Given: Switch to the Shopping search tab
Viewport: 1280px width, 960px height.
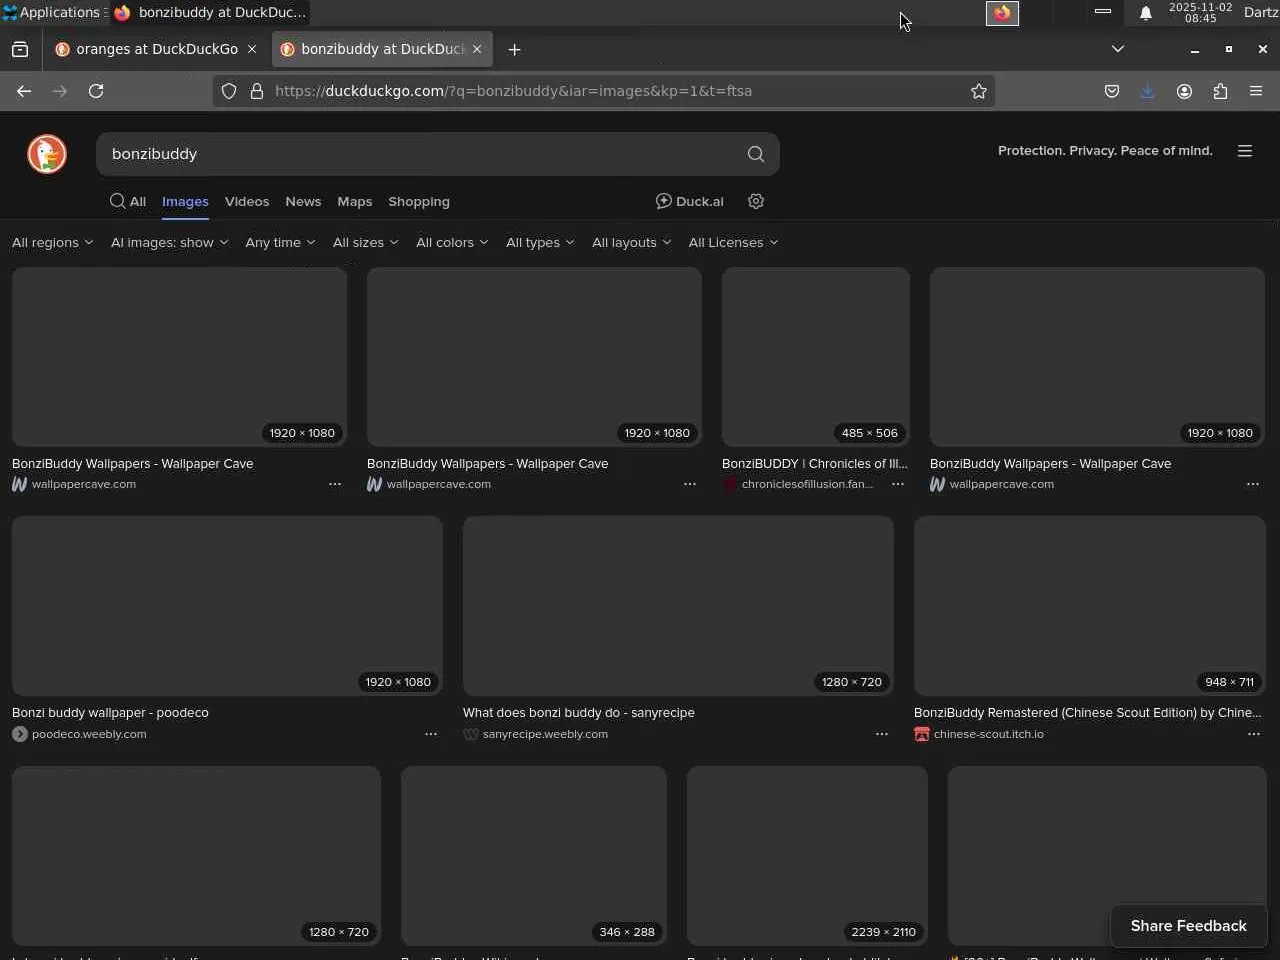Looking at the screenshot, I should click(x=419, y=201).
